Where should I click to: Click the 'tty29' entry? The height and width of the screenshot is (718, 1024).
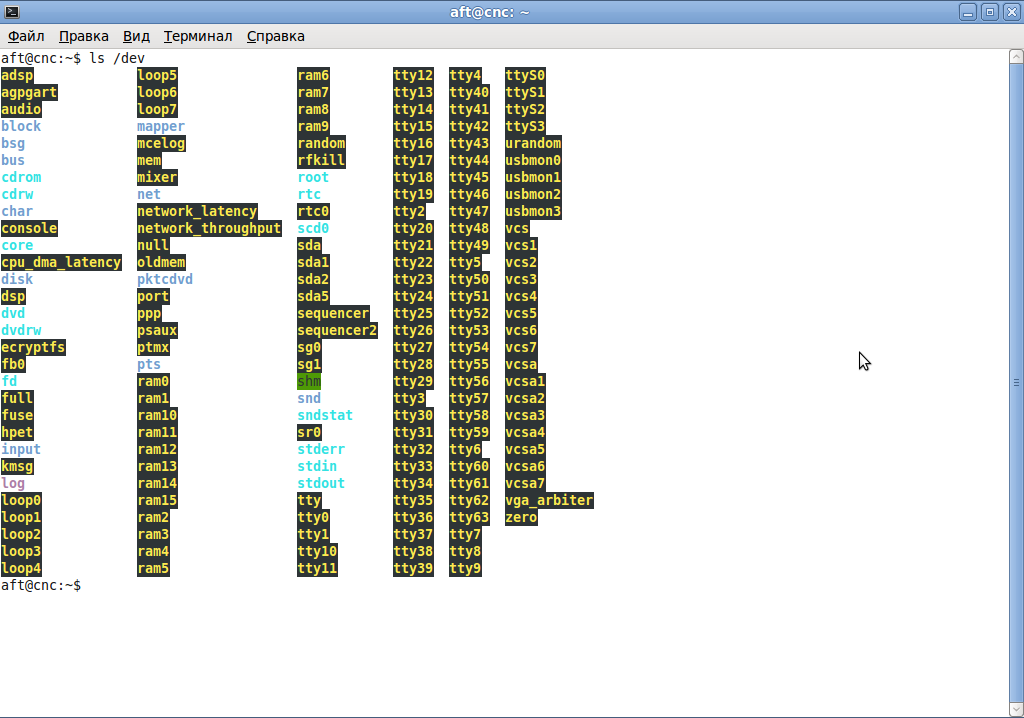coord(413,381)
